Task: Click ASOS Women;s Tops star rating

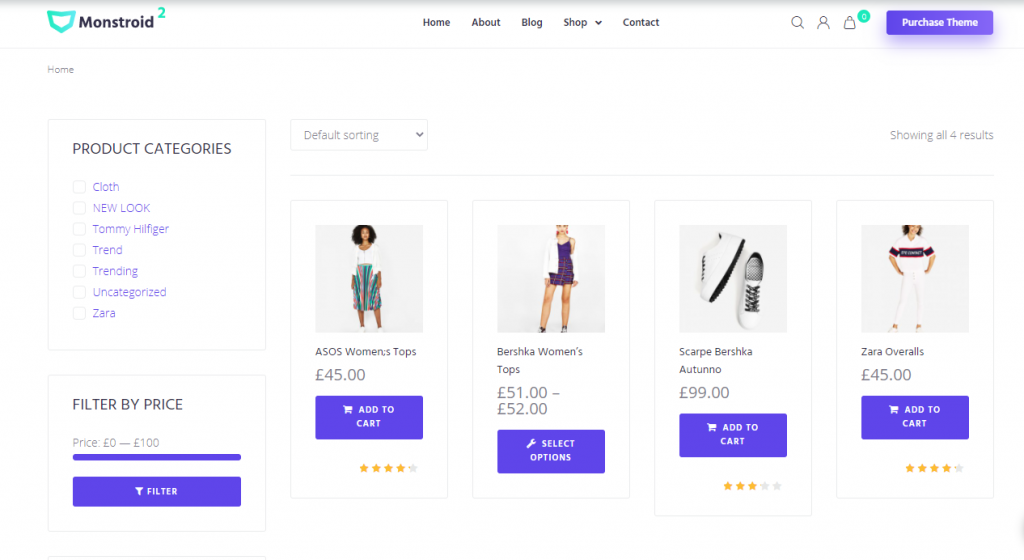Action: coord(388,468)
